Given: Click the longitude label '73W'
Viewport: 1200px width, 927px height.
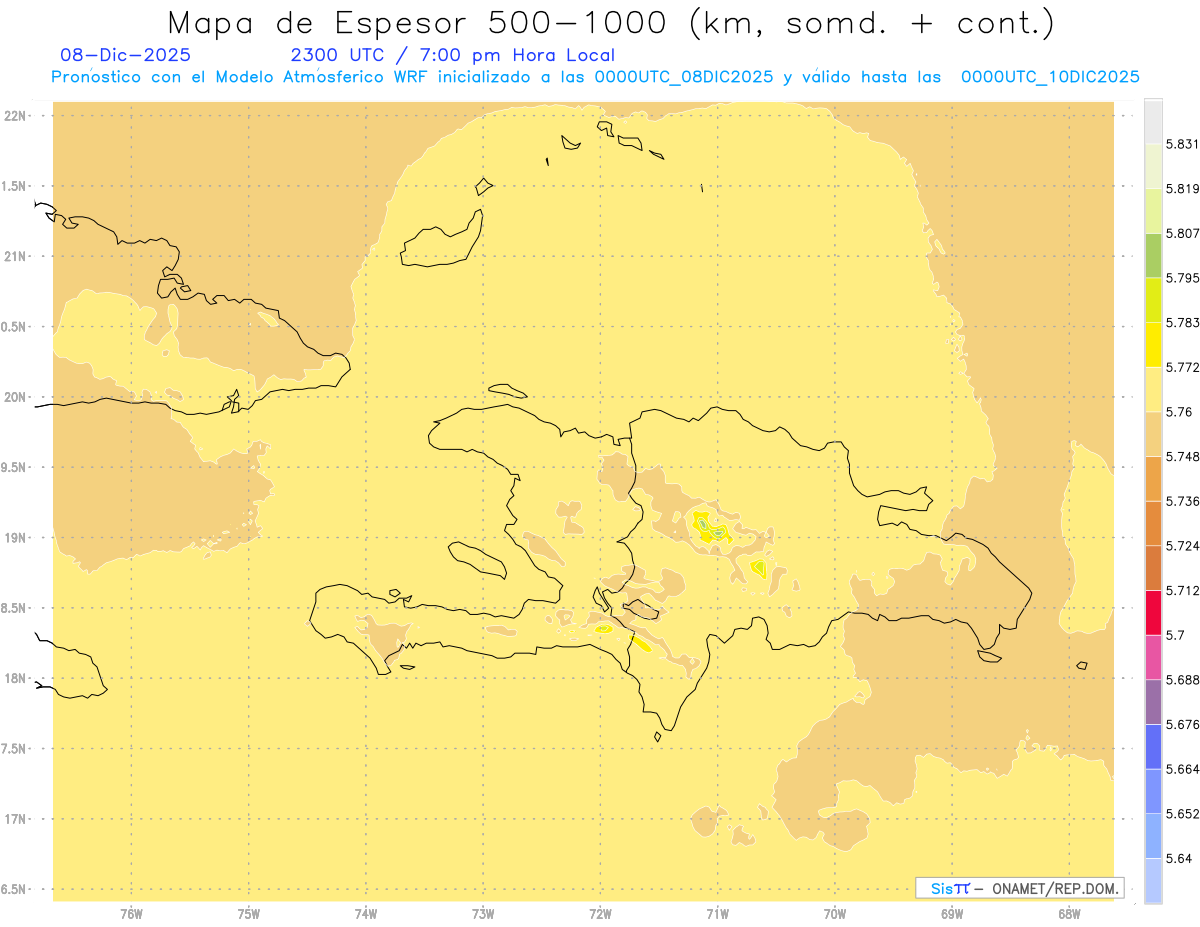Looking at the screenshot, I should [483, 914].
